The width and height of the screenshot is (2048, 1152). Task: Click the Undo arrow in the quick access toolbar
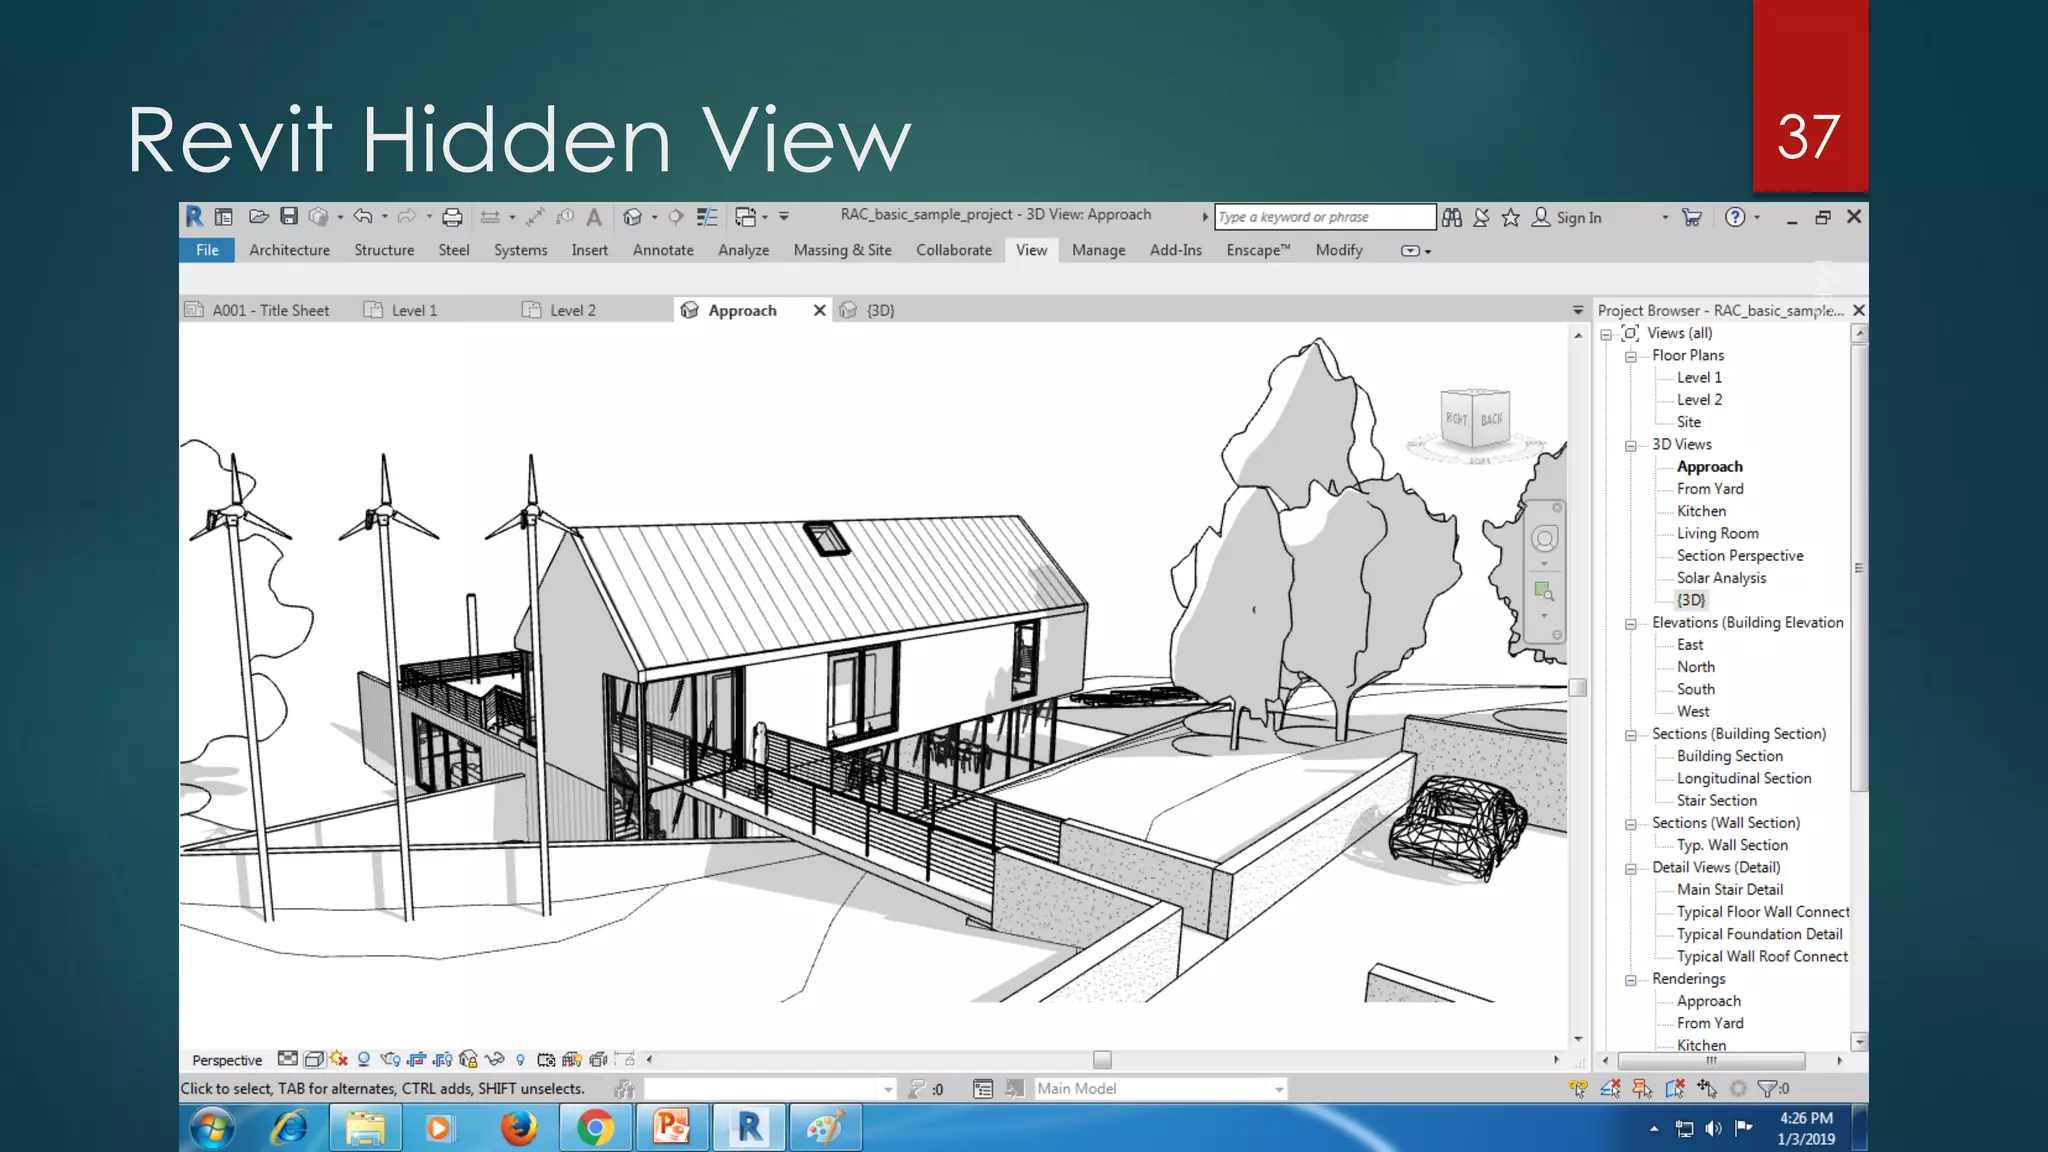(x=363, y=217)
